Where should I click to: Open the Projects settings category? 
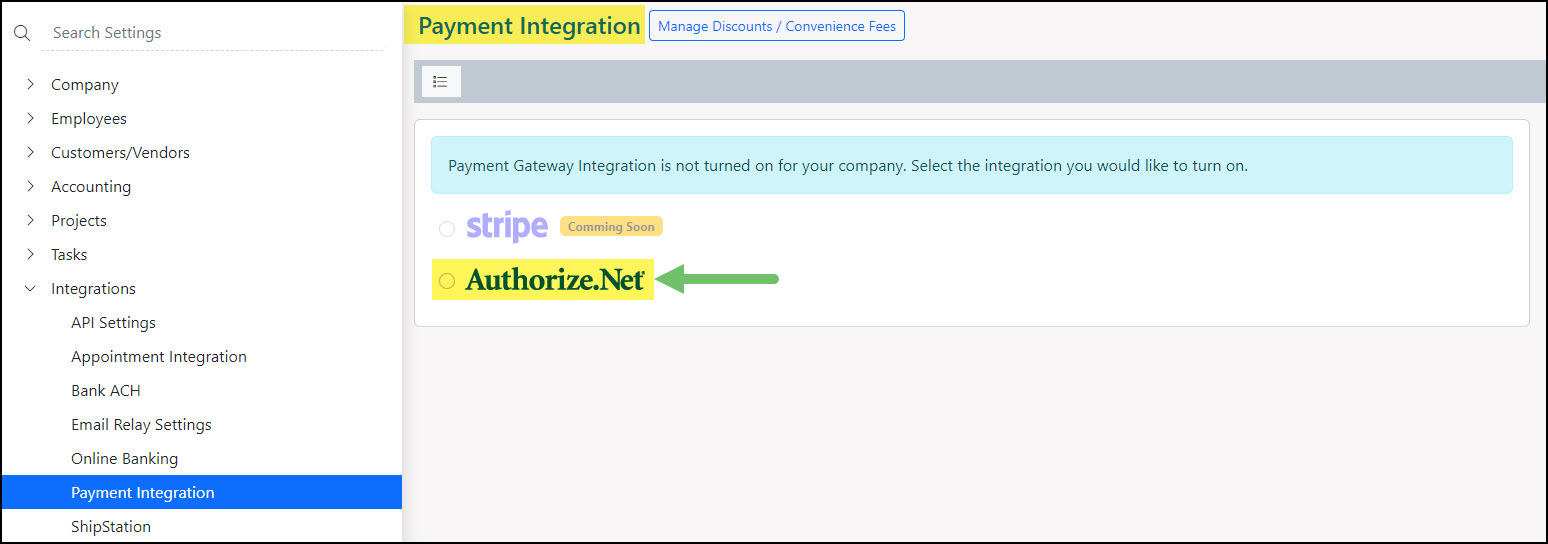[79, 221]
